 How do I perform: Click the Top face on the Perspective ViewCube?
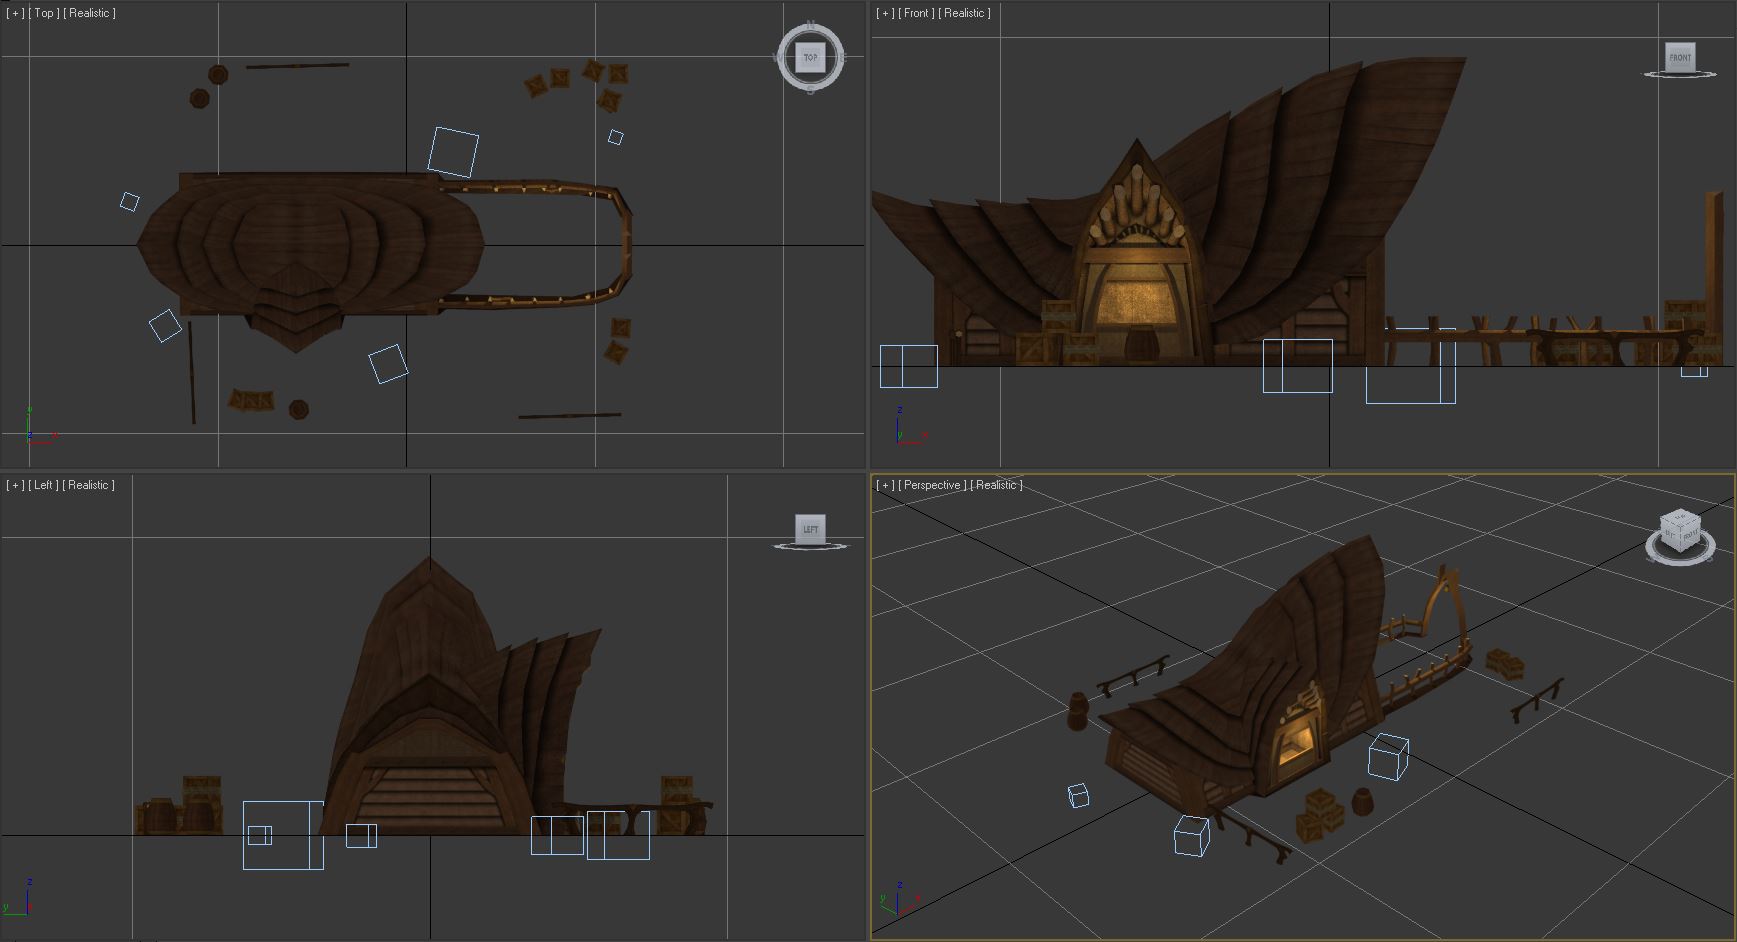point(1679,517)
